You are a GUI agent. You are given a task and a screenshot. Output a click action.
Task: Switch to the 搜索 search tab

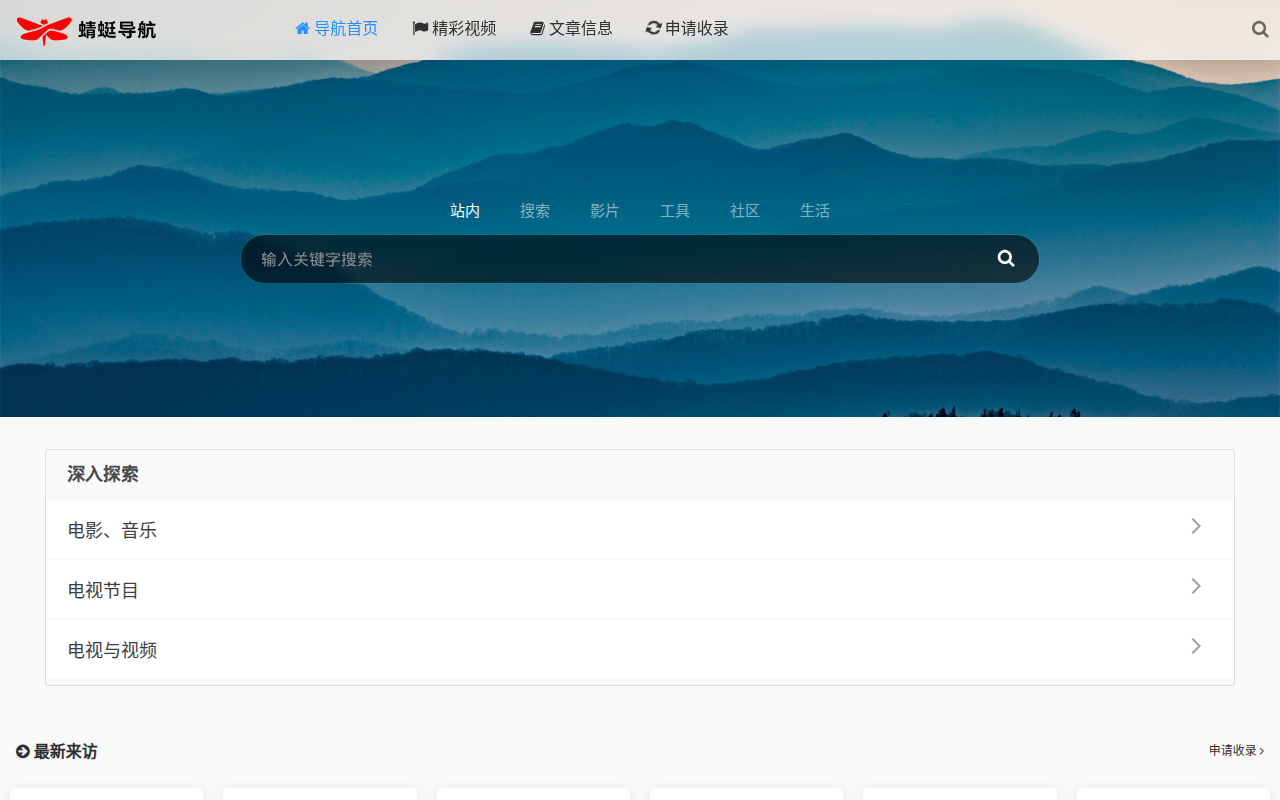coord(535,211)
